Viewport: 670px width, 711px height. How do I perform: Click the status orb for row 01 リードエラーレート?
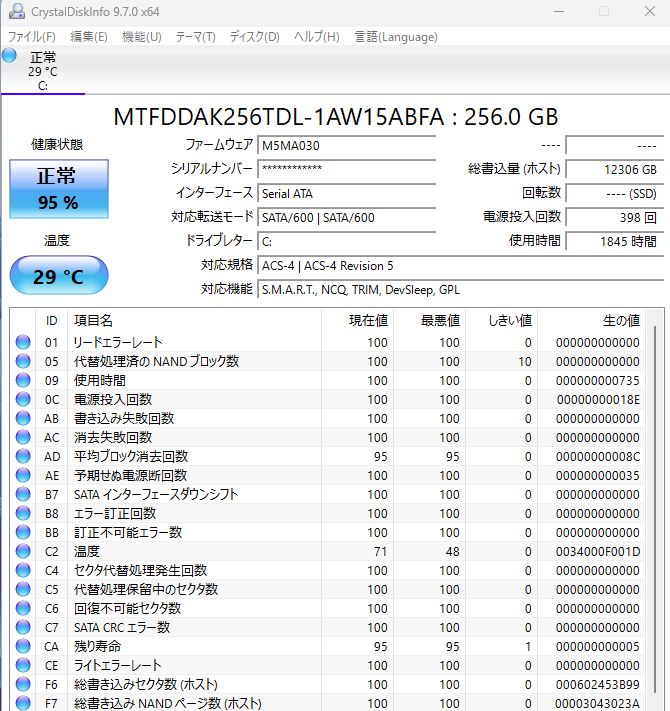[x=23, y=342]
